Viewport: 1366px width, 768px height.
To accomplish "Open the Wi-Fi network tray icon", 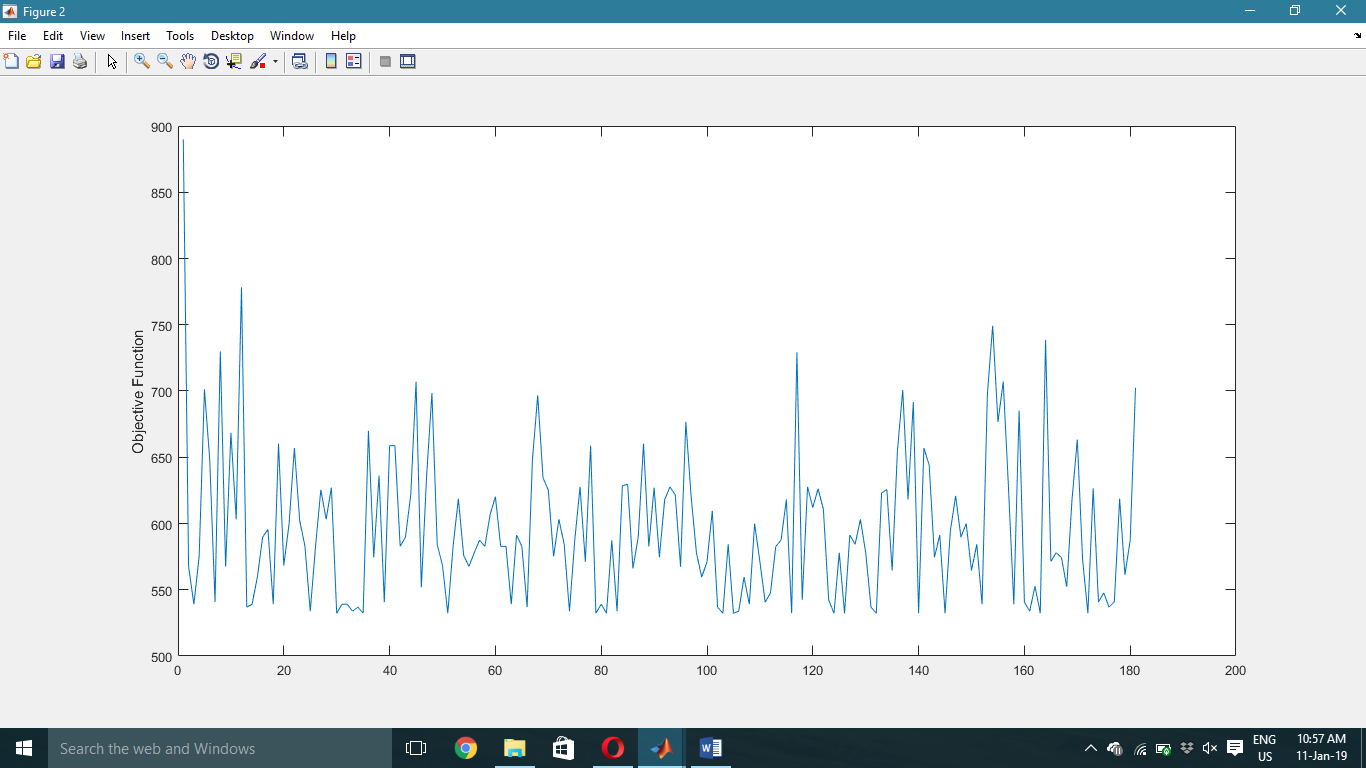I will (1140, 748).
